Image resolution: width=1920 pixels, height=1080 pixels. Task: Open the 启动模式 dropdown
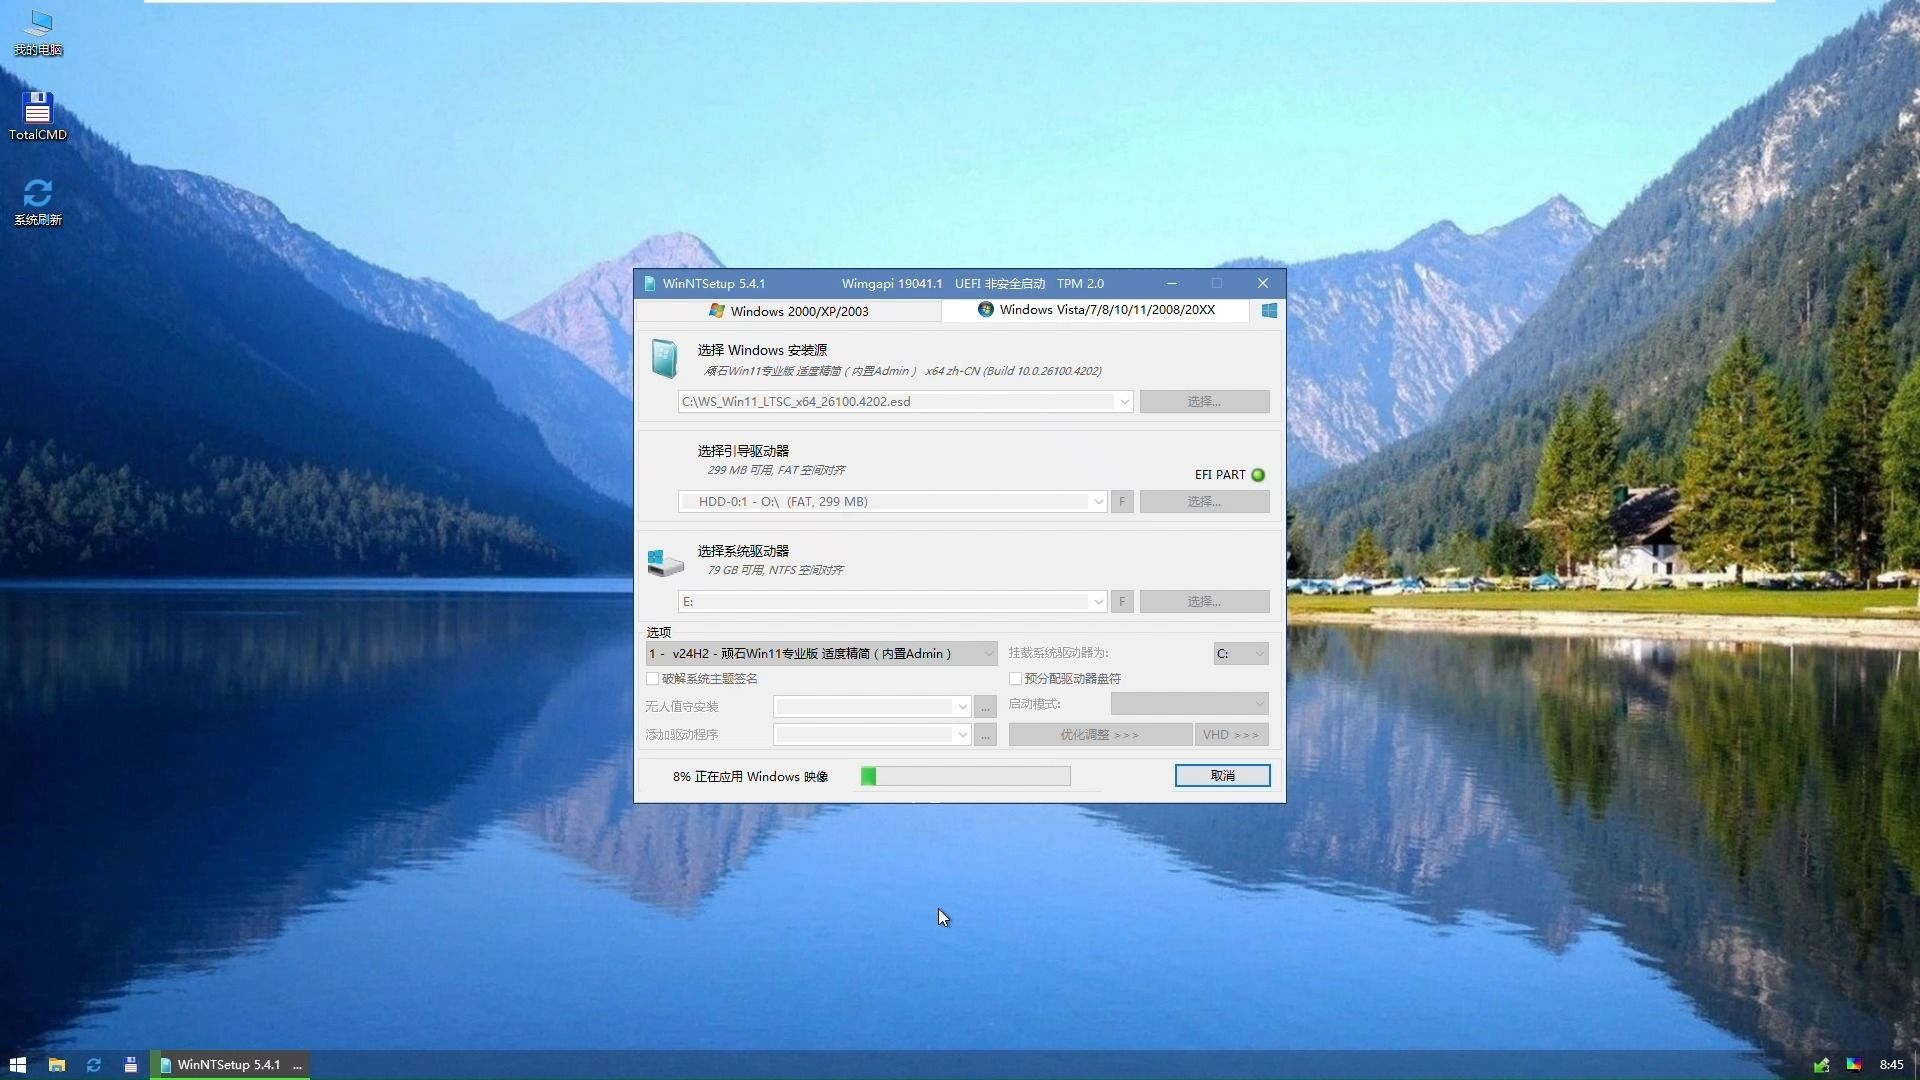coord(1190,704)
